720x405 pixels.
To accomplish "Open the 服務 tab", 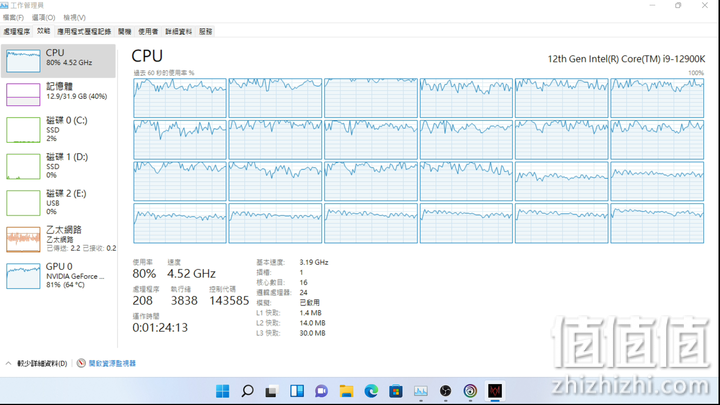I will click(206, 31).
